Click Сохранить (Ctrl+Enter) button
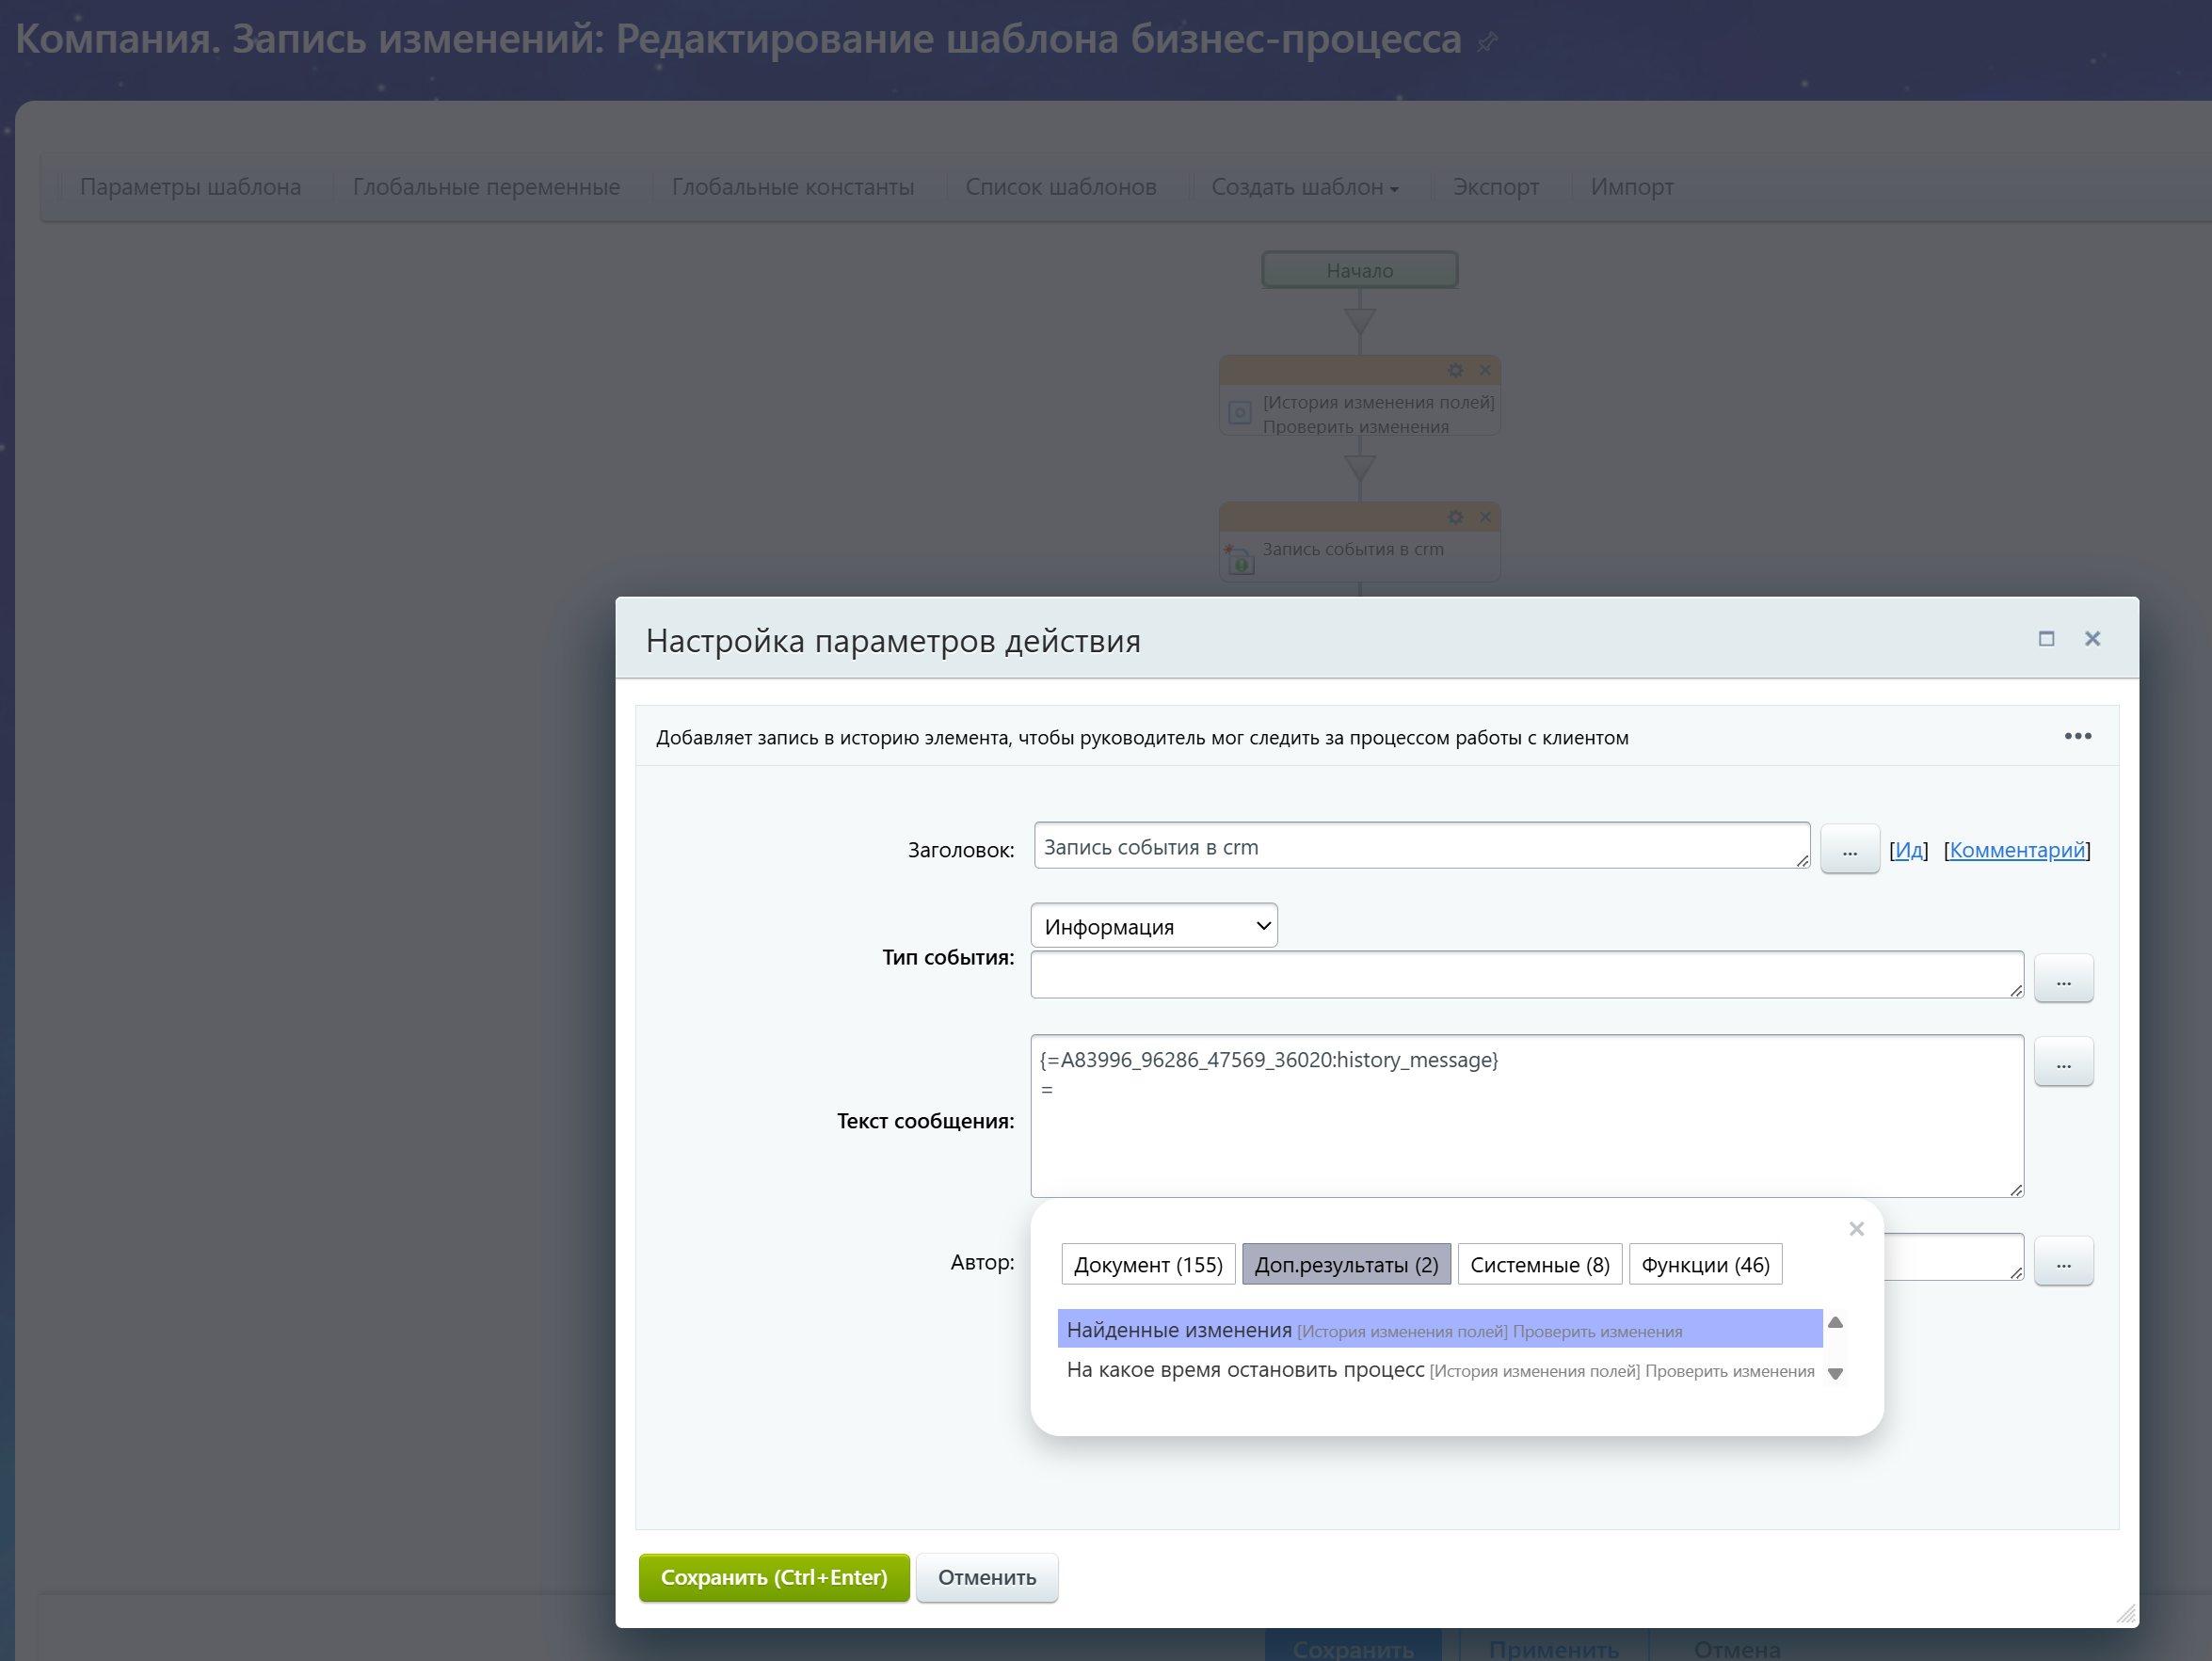This screenshot has height=1661, width=2212. pos(774,1577)
